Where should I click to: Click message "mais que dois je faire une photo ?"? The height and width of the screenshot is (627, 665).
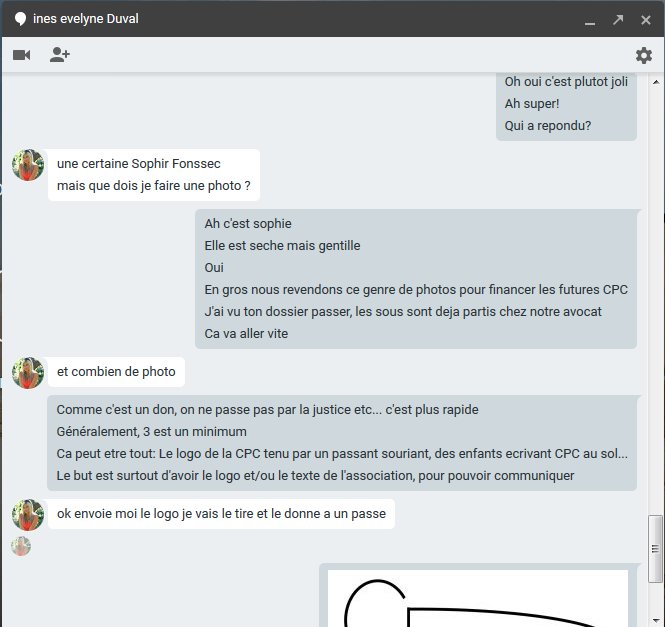pos(153,186)
